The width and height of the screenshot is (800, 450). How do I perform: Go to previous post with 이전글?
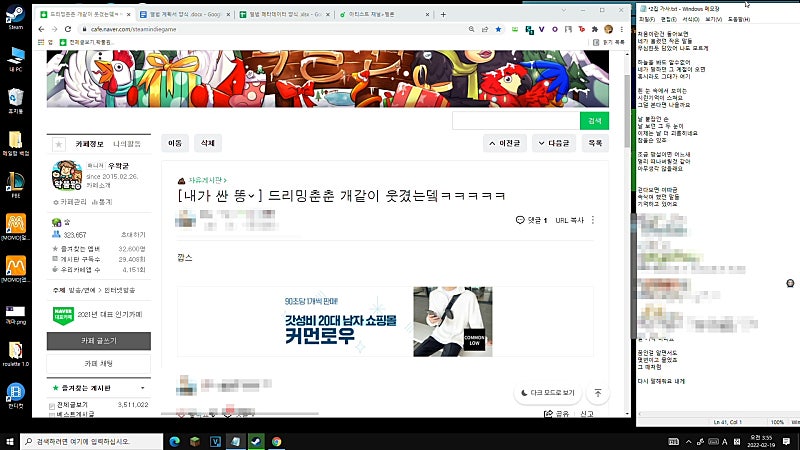click(x=504, y=143)
